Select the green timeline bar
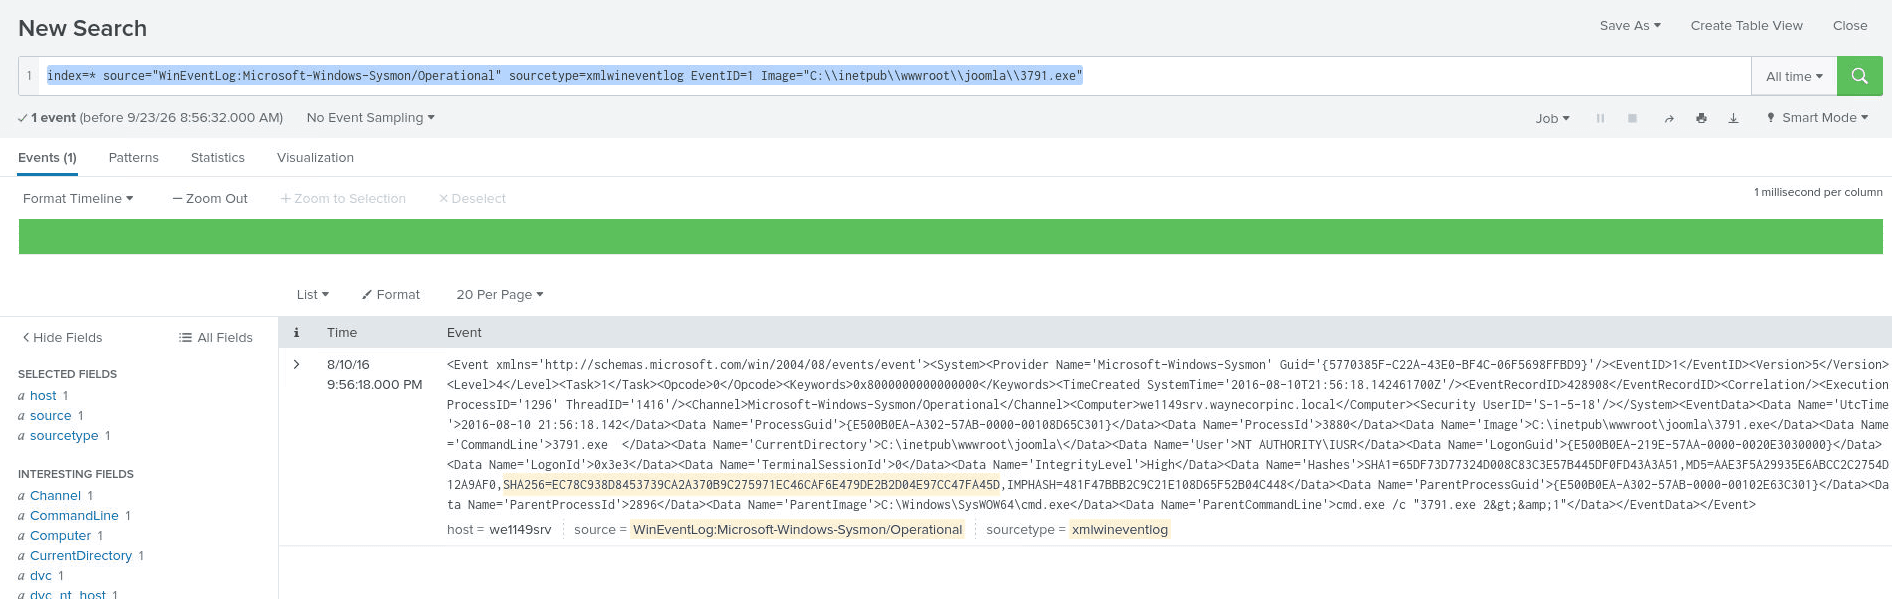This screenshot has height=599, width=1892. point(950,236)
